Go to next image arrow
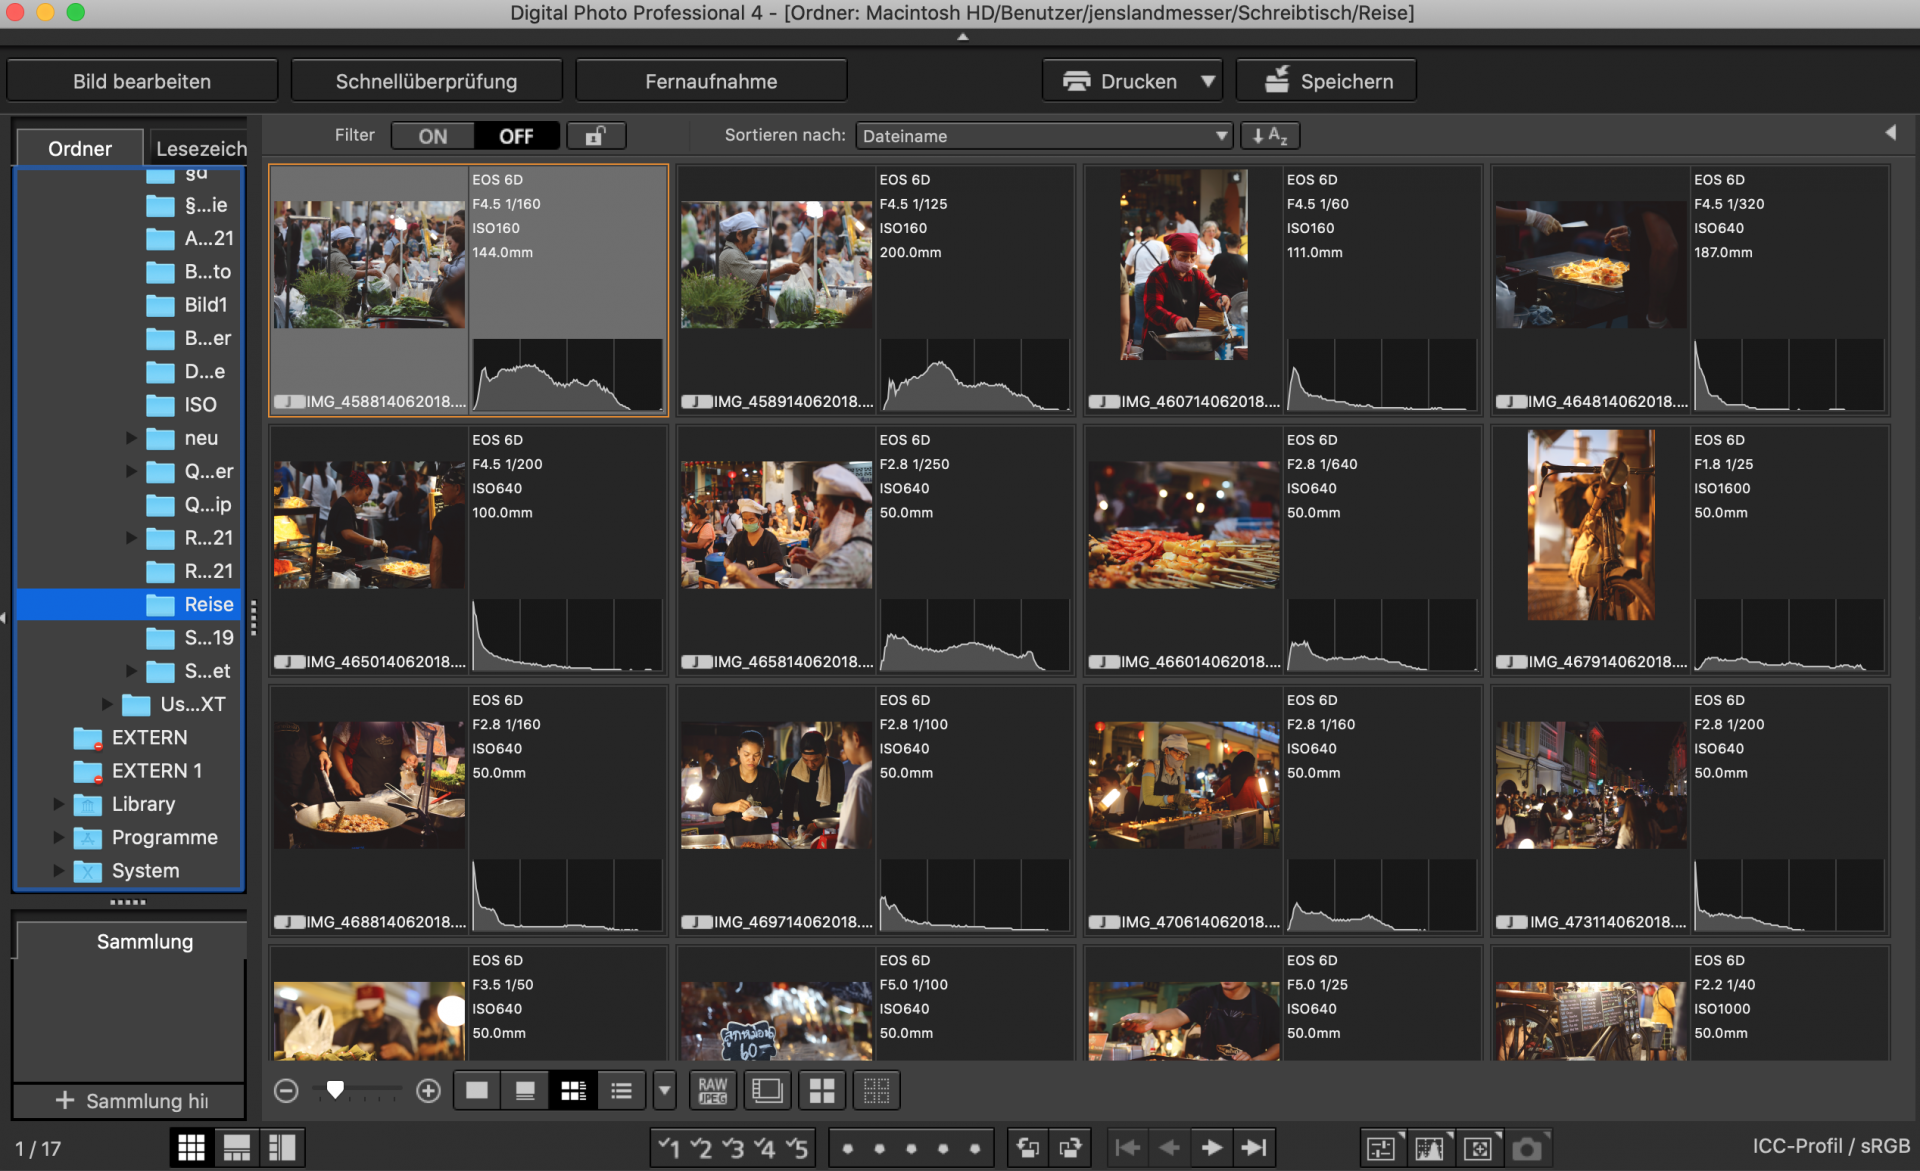The image size is (1920, 1171). (1212, 1148)
